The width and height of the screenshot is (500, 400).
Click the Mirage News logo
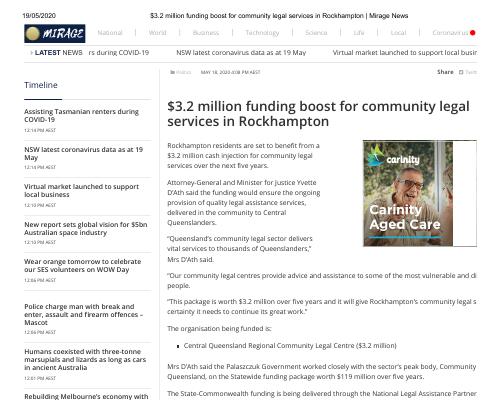[x=55, y=33]
